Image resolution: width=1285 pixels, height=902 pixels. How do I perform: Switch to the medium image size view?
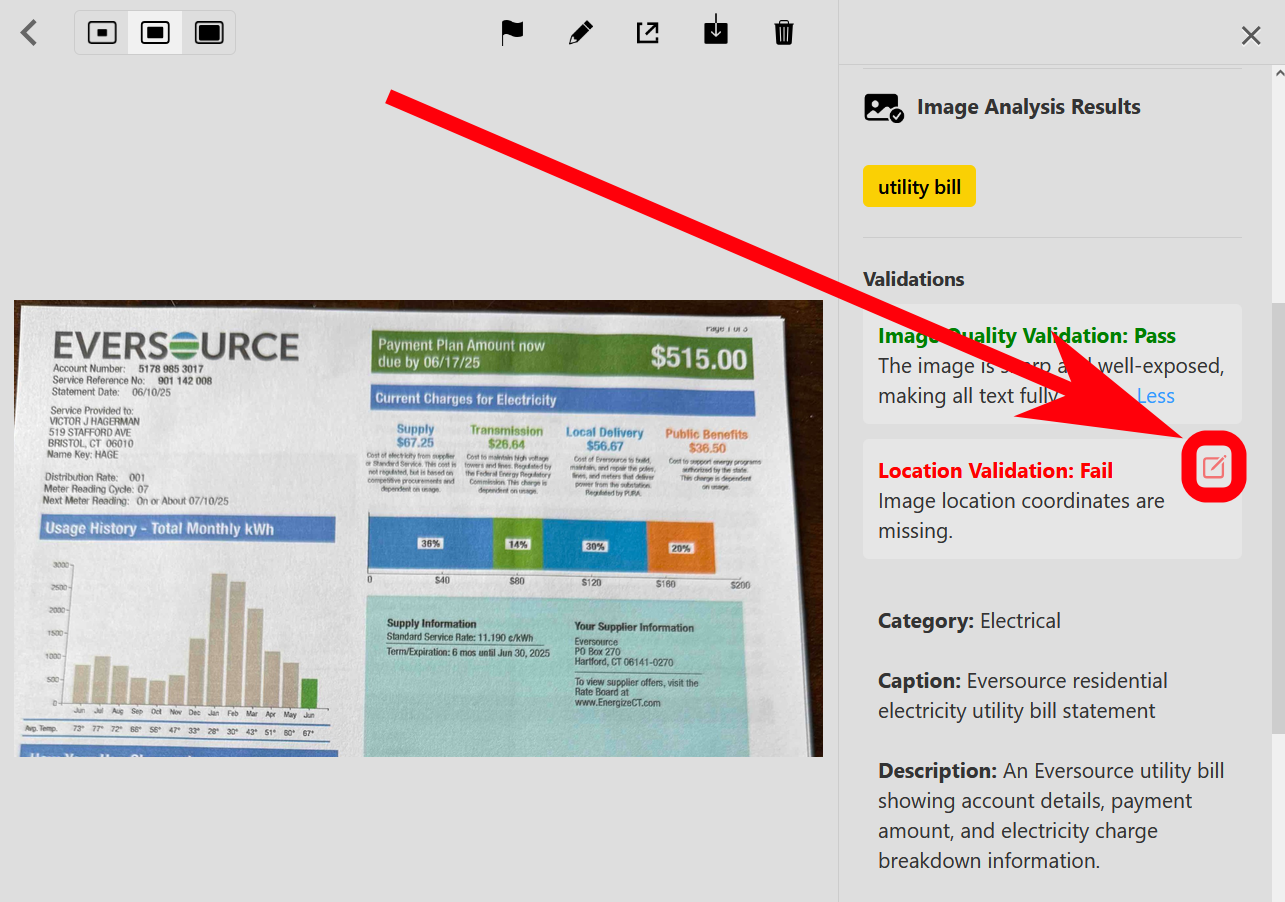[x=155, y=33]
